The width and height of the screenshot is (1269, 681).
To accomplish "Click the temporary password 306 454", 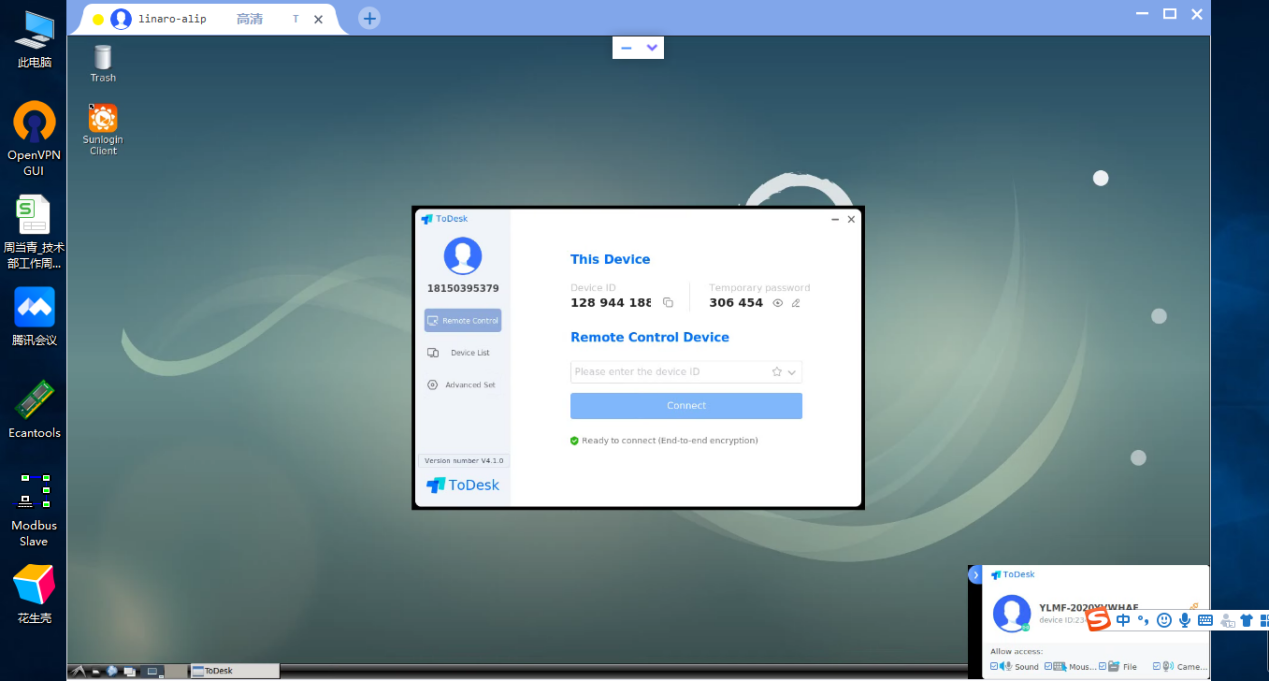I will [x=736, y=303].
